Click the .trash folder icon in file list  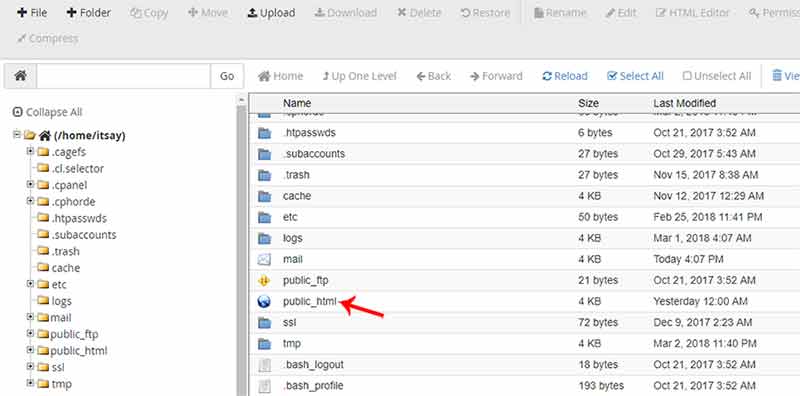(264, 175)
